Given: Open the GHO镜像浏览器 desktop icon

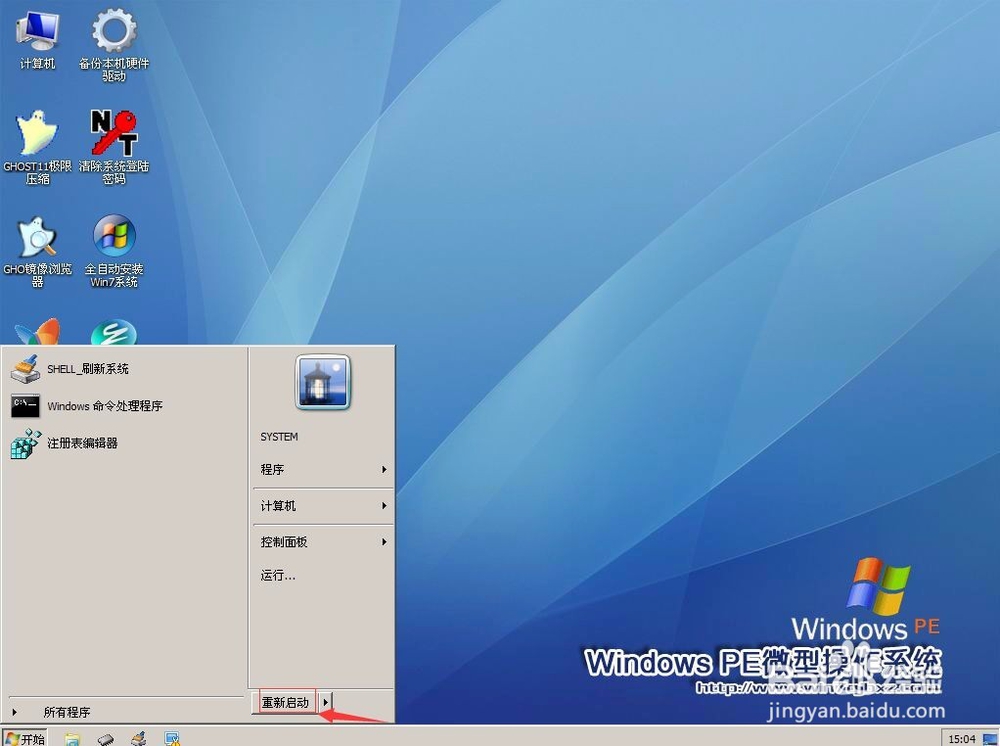Looking at the screenshot, I should point(37,251).
